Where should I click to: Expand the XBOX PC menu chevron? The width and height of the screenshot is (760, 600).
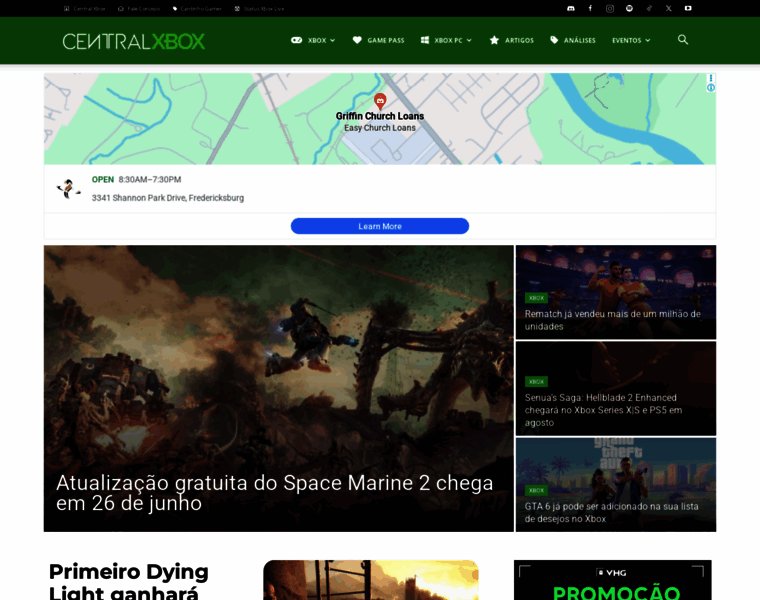click(469, 41)
